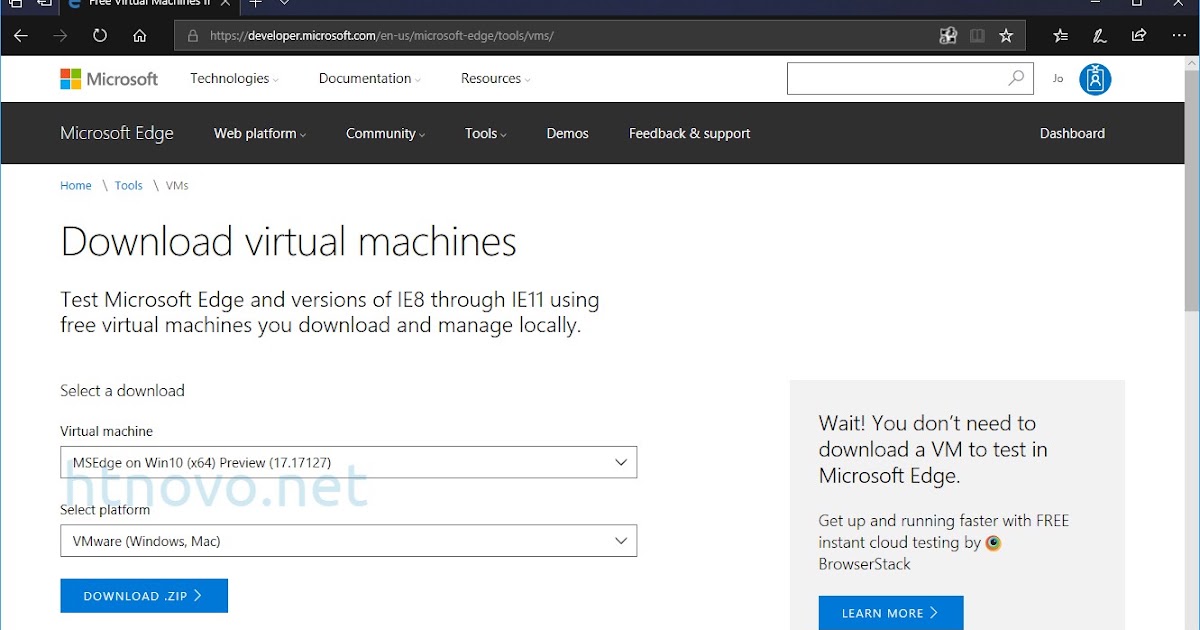1200x630 pixels.
Task: Expand the Tools navigation menu
Action: pyautogui.click(x=486, y=133)
